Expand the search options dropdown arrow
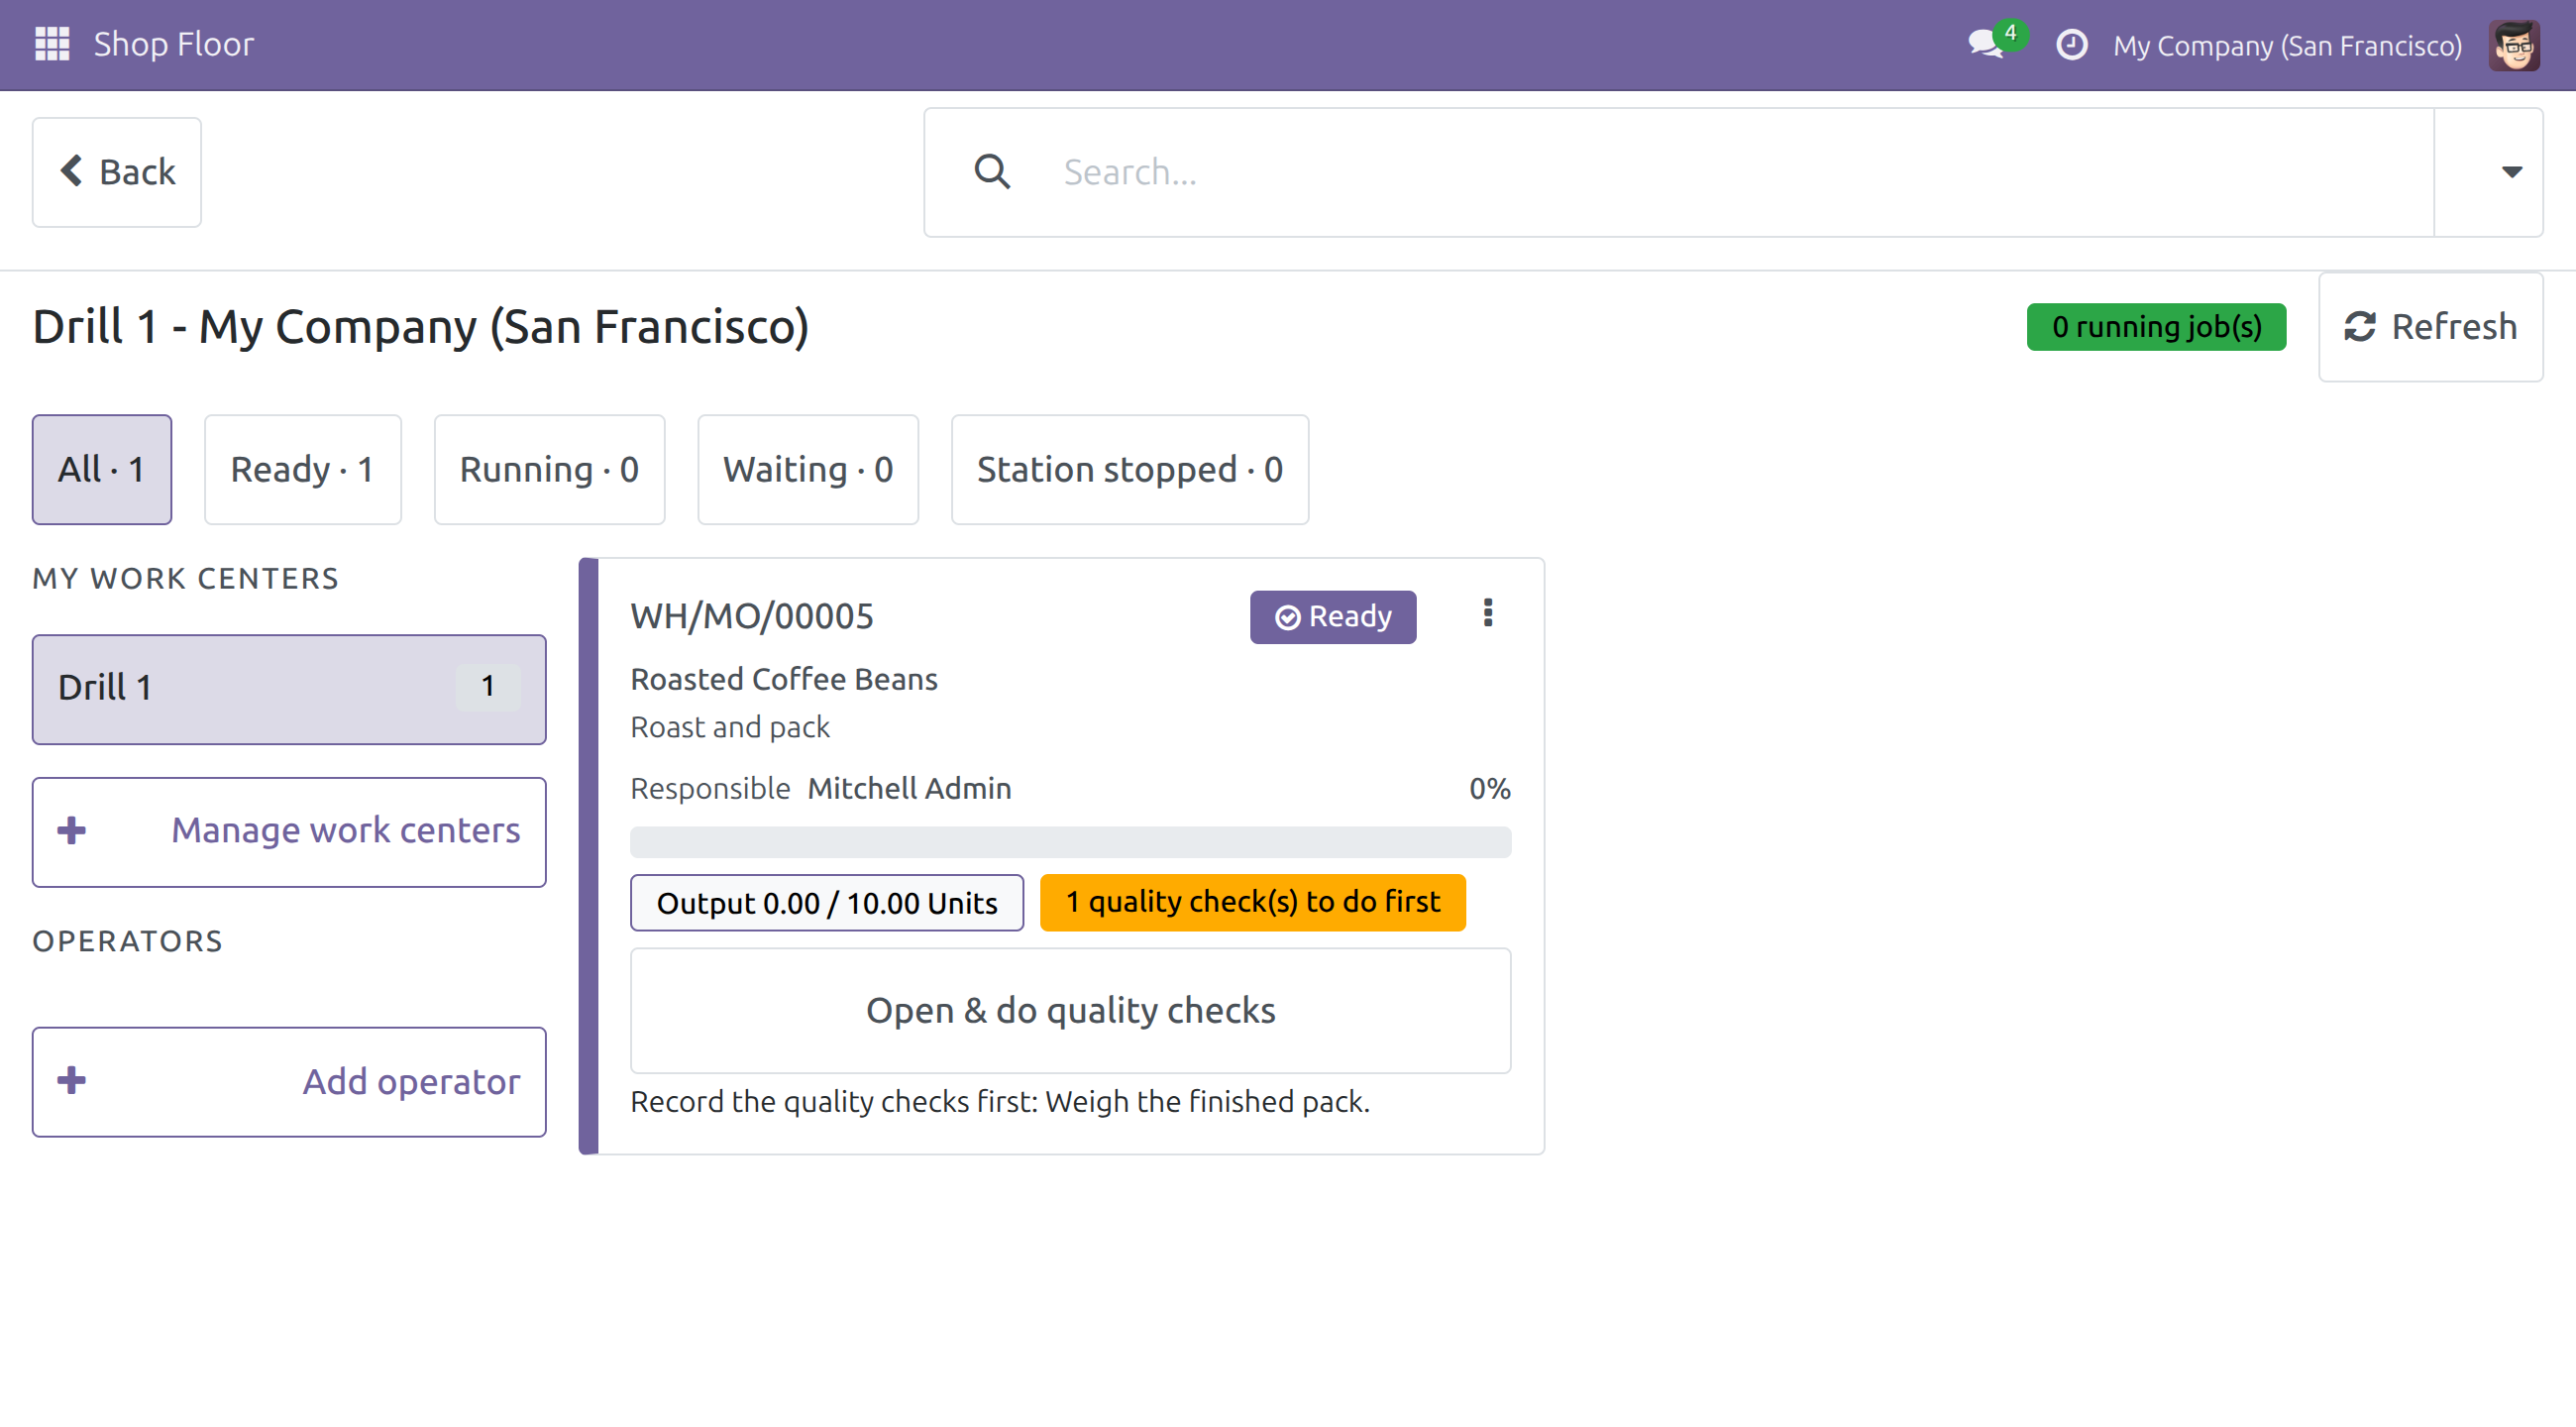The image size is (2576, 1427). click(2511, 172)
